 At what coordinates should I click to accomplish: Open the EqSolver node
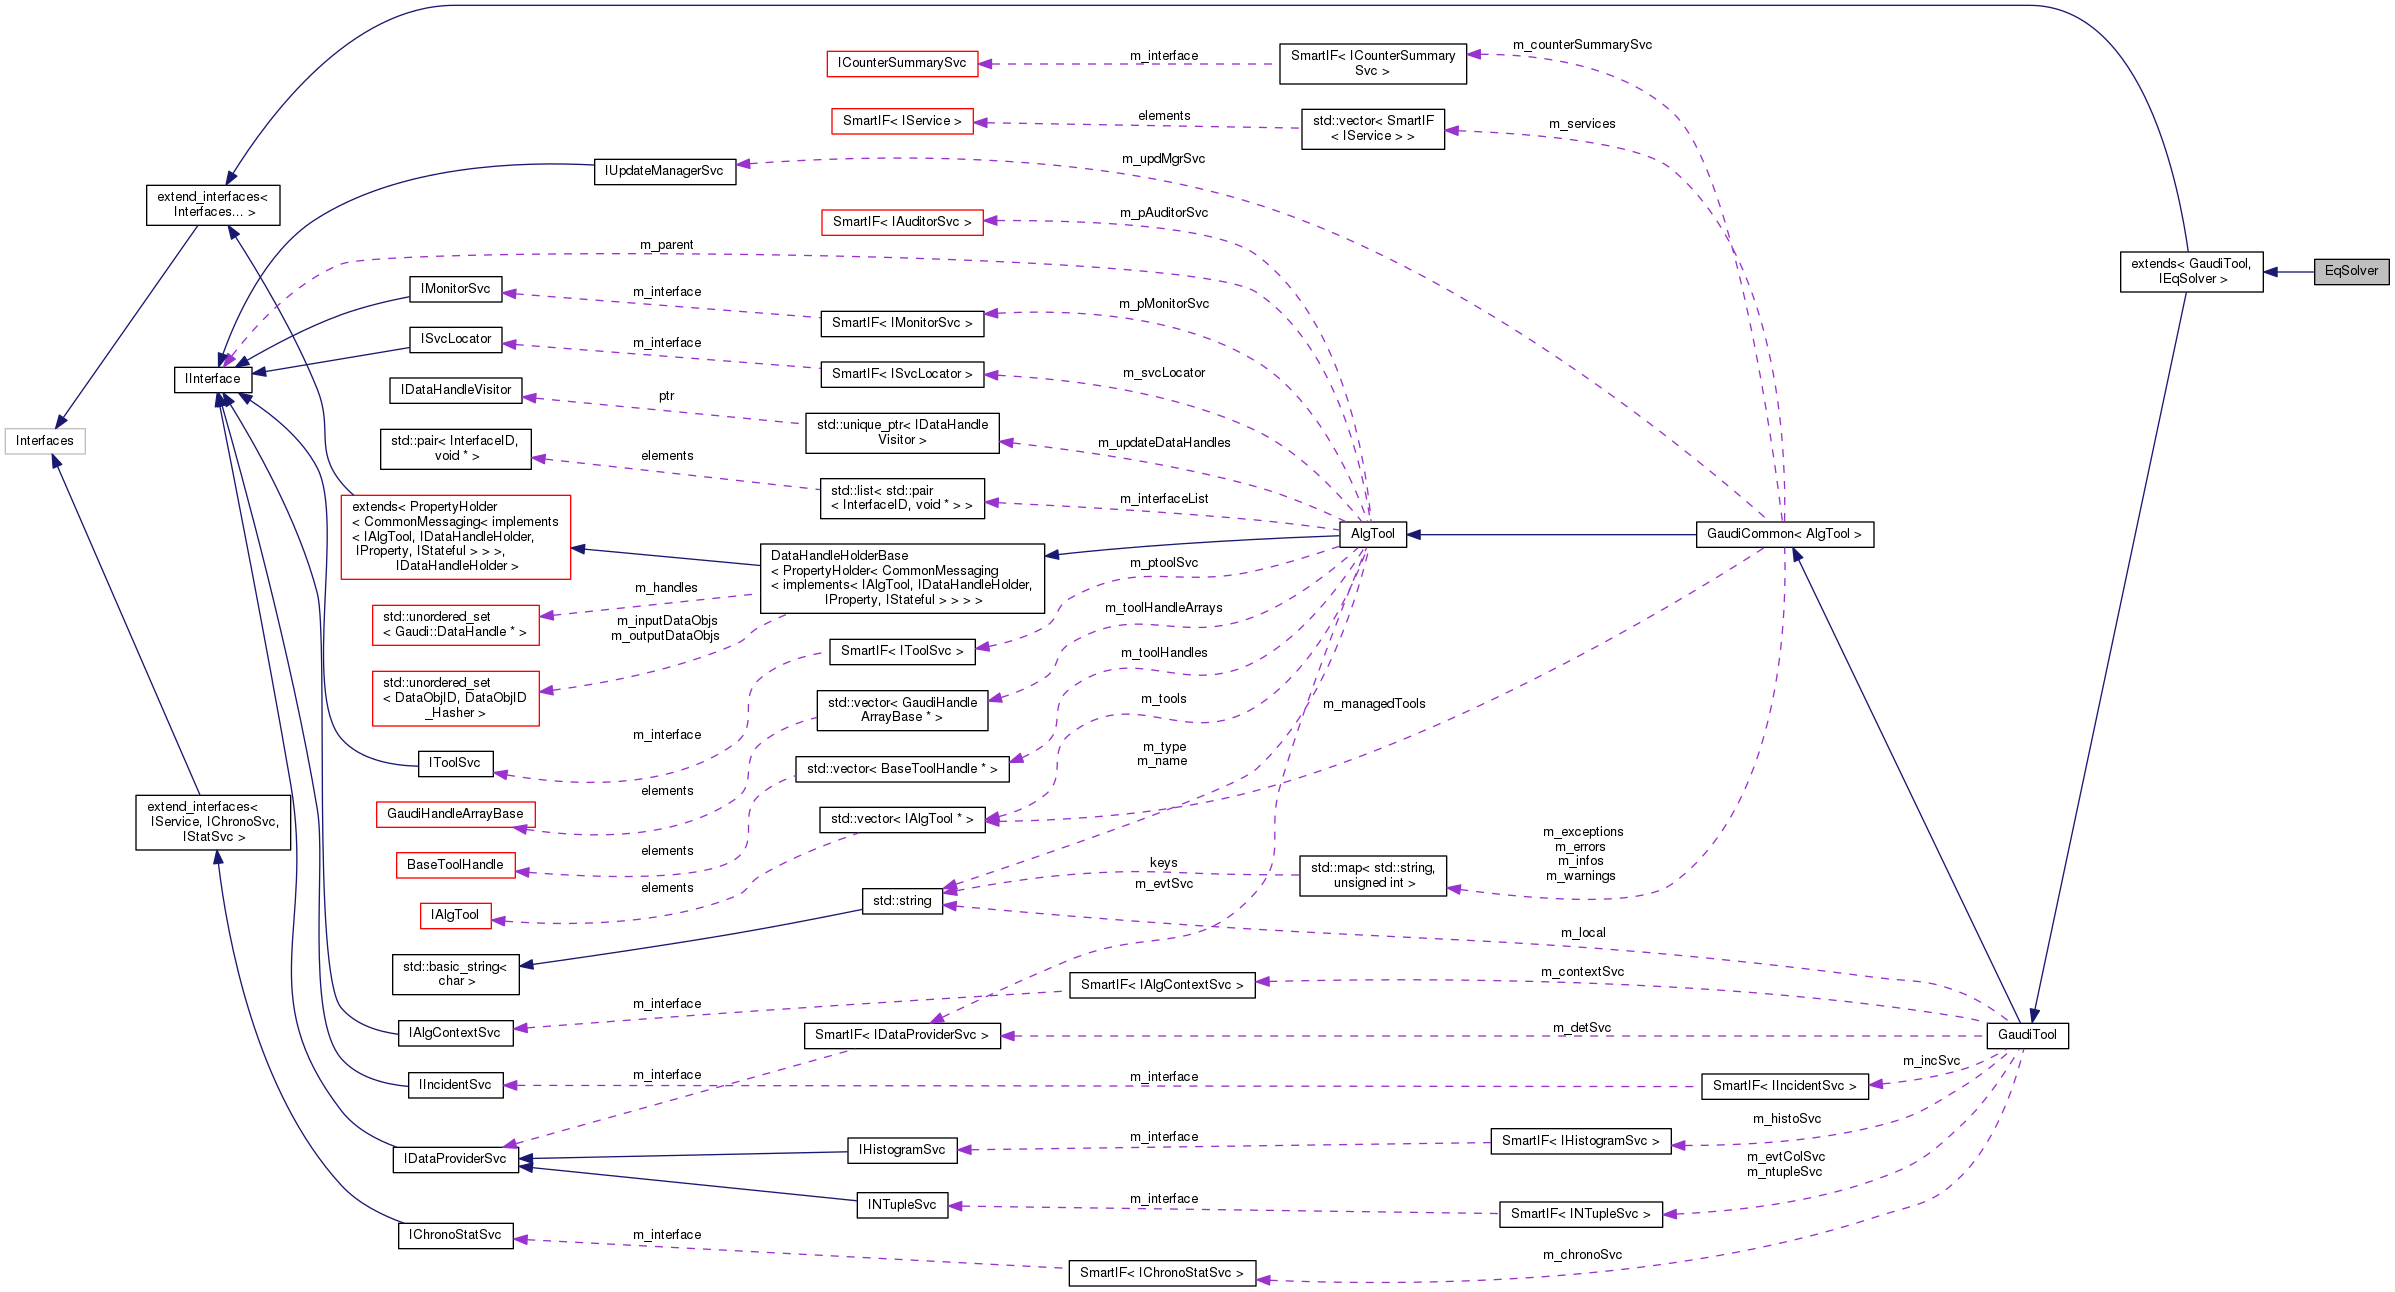click(2349, 271)
